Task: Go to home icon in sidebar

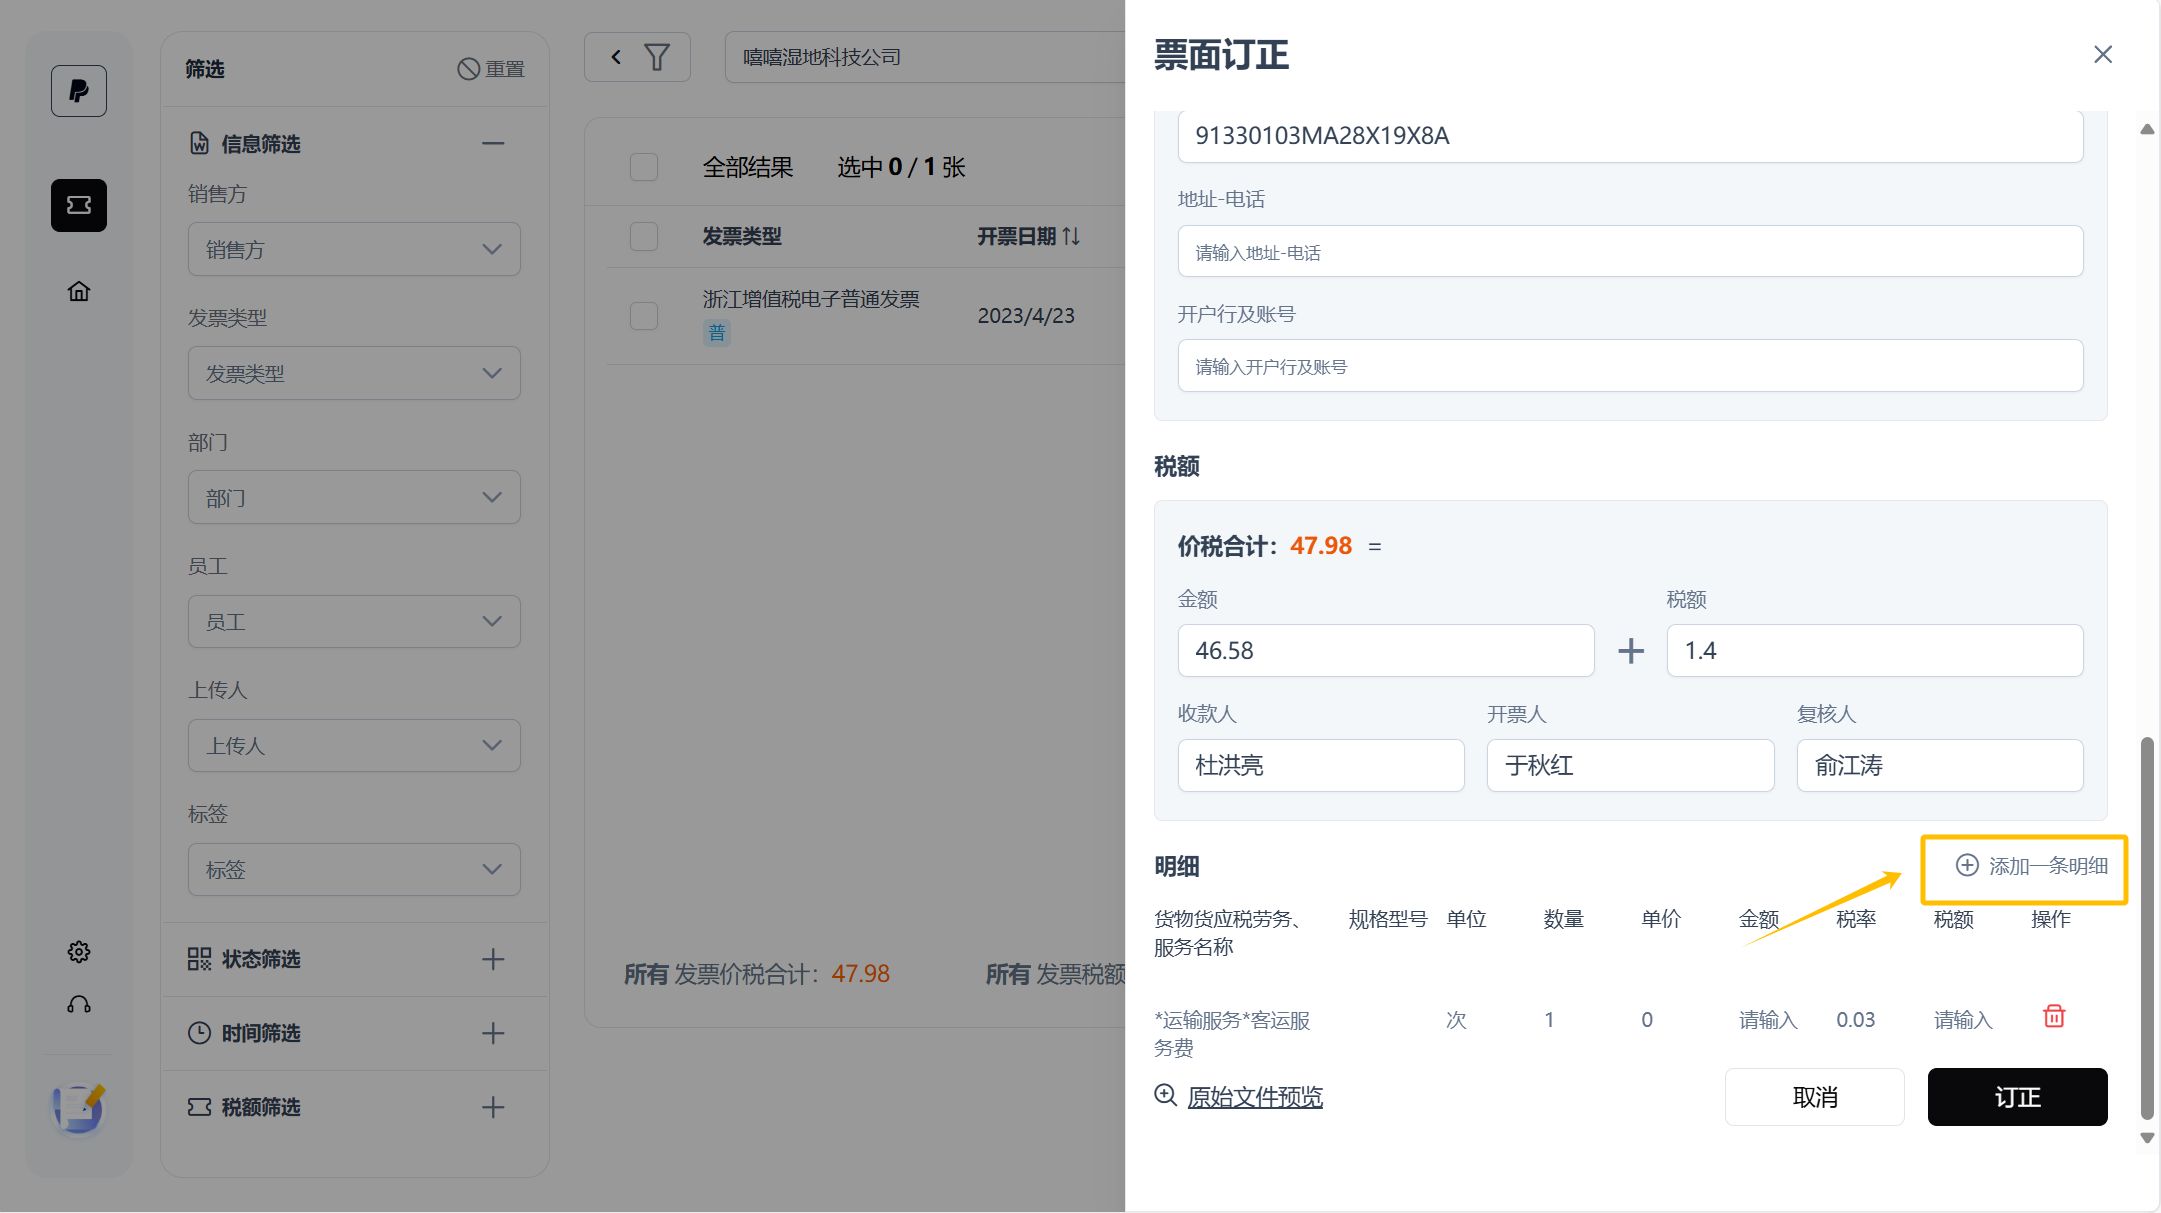Action: (79, 291)
